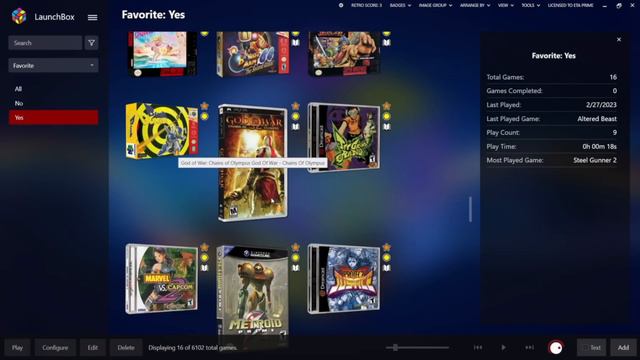Select the bottom-row Dreamcast shooter box

[x=344, y=279]
